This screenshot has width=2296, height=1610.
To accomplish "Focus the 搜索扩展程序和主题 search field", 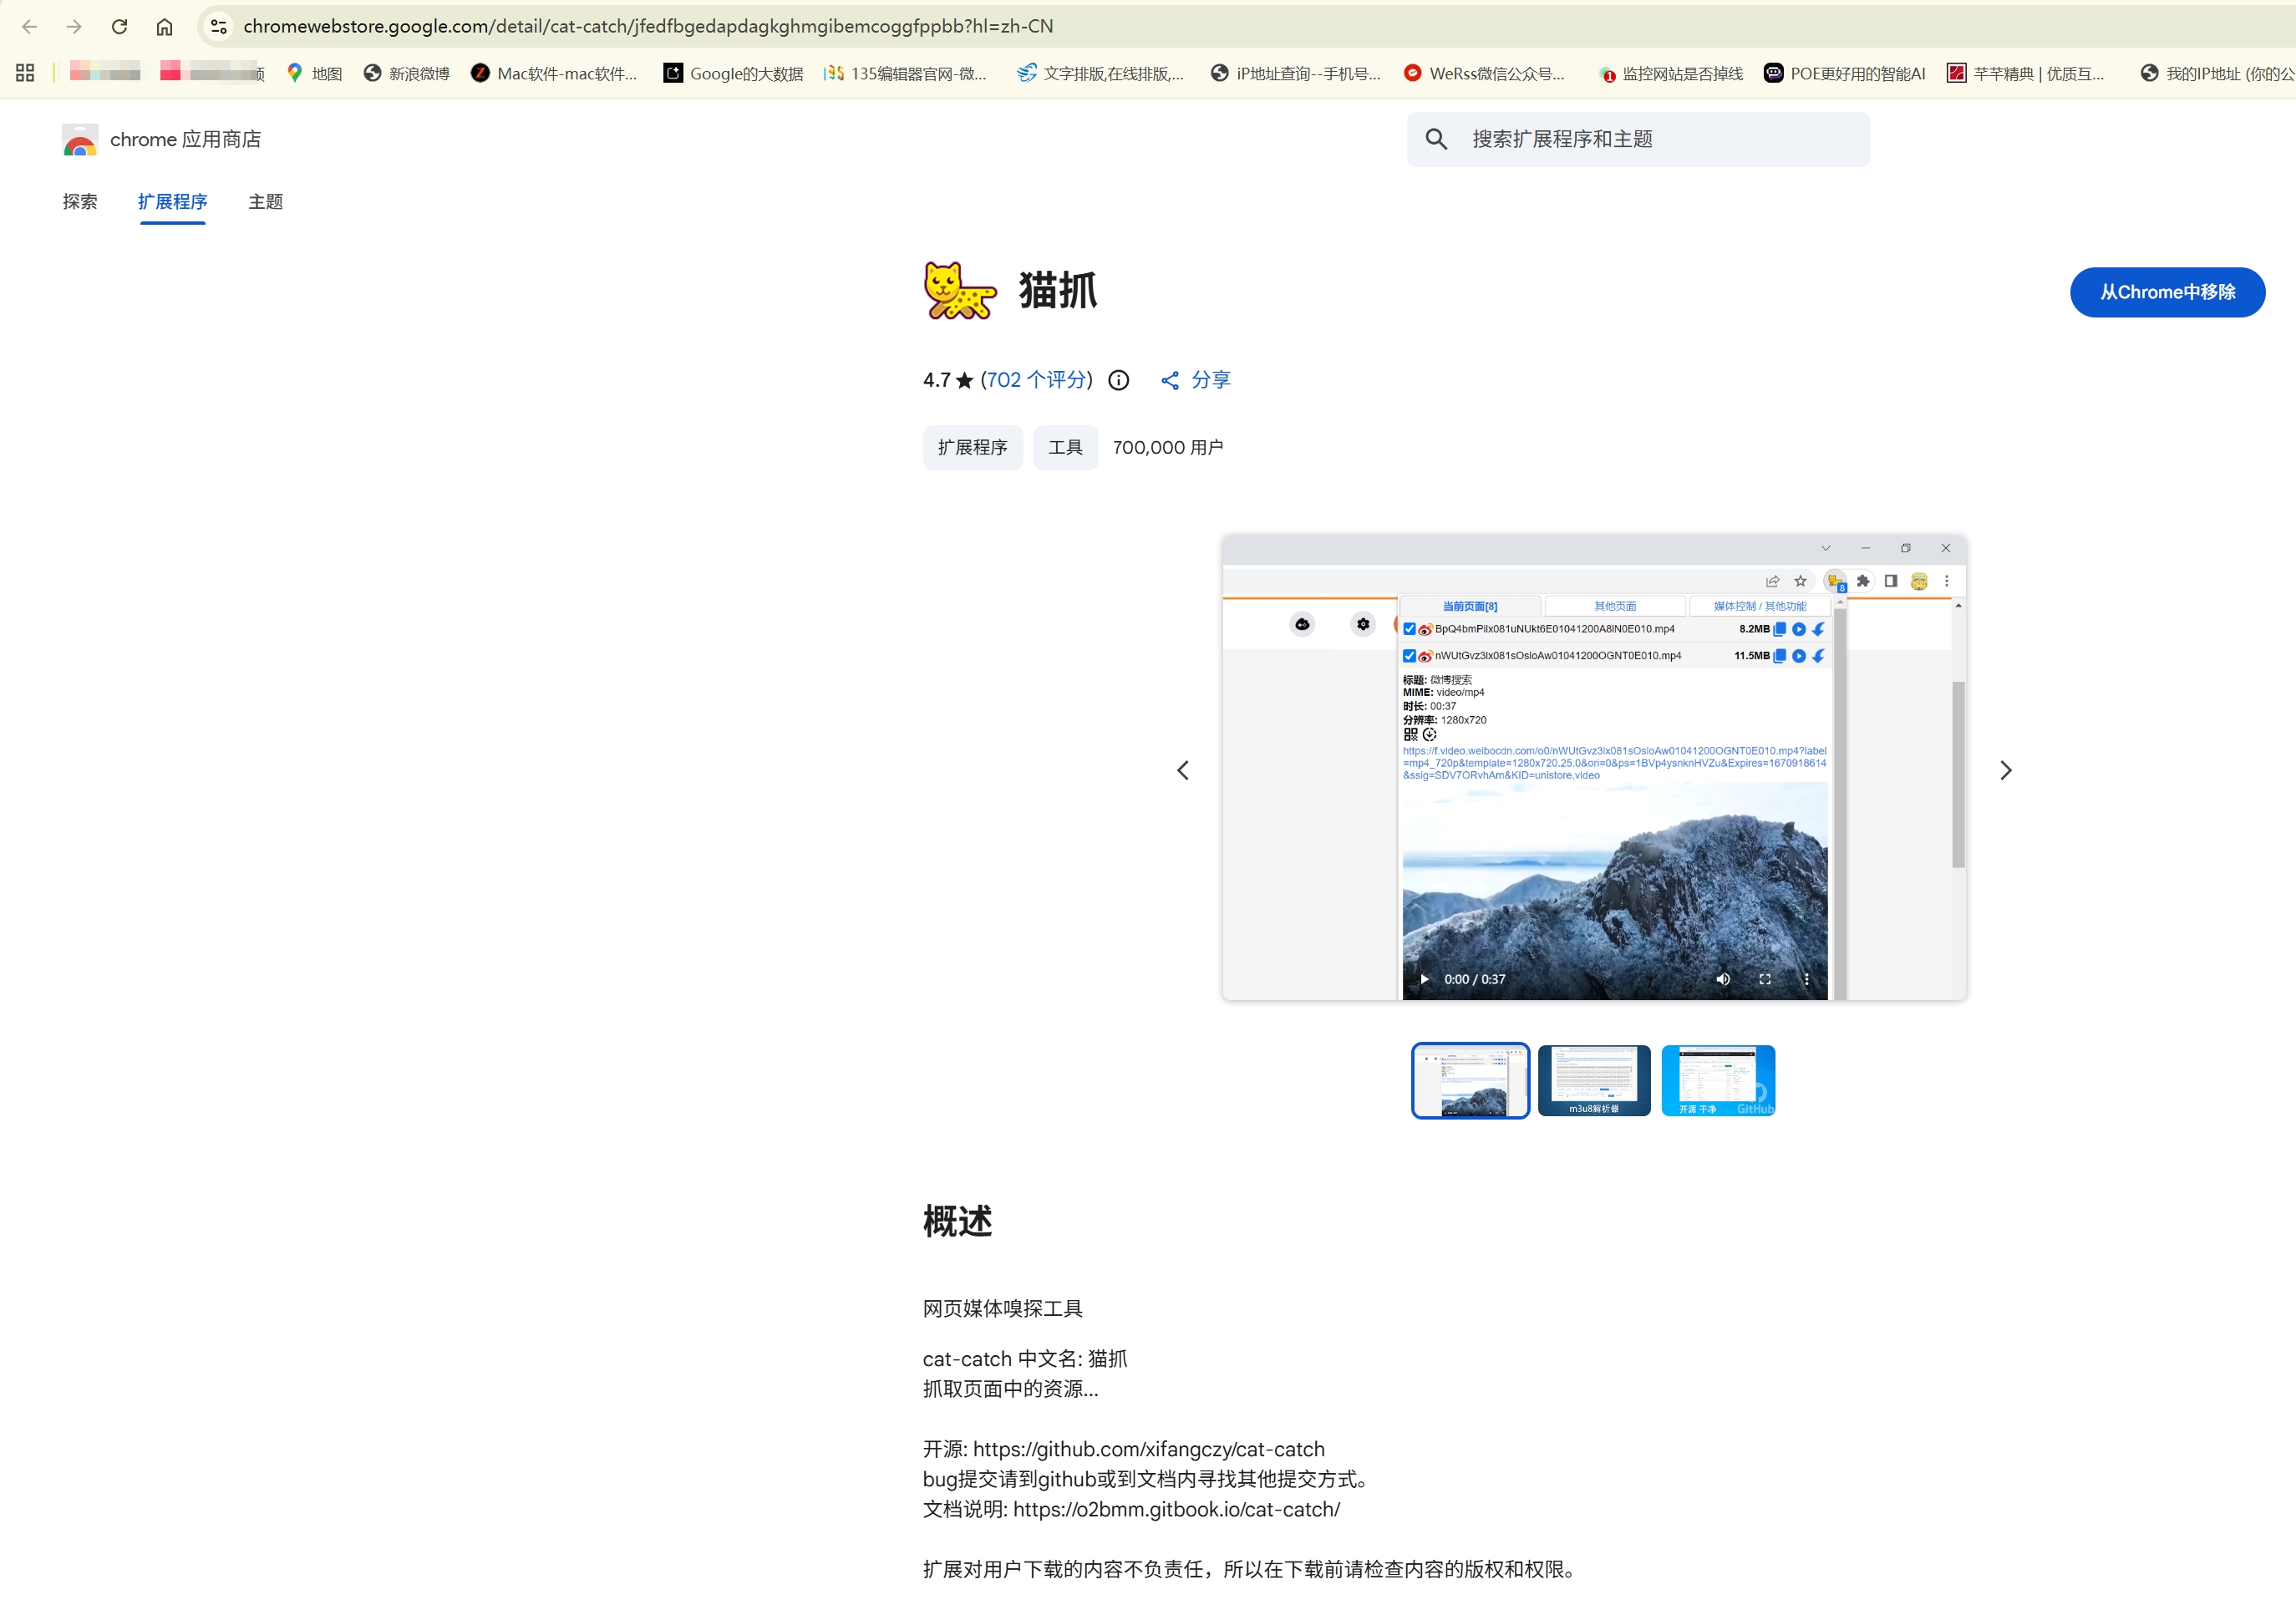I will point(1639,139).
